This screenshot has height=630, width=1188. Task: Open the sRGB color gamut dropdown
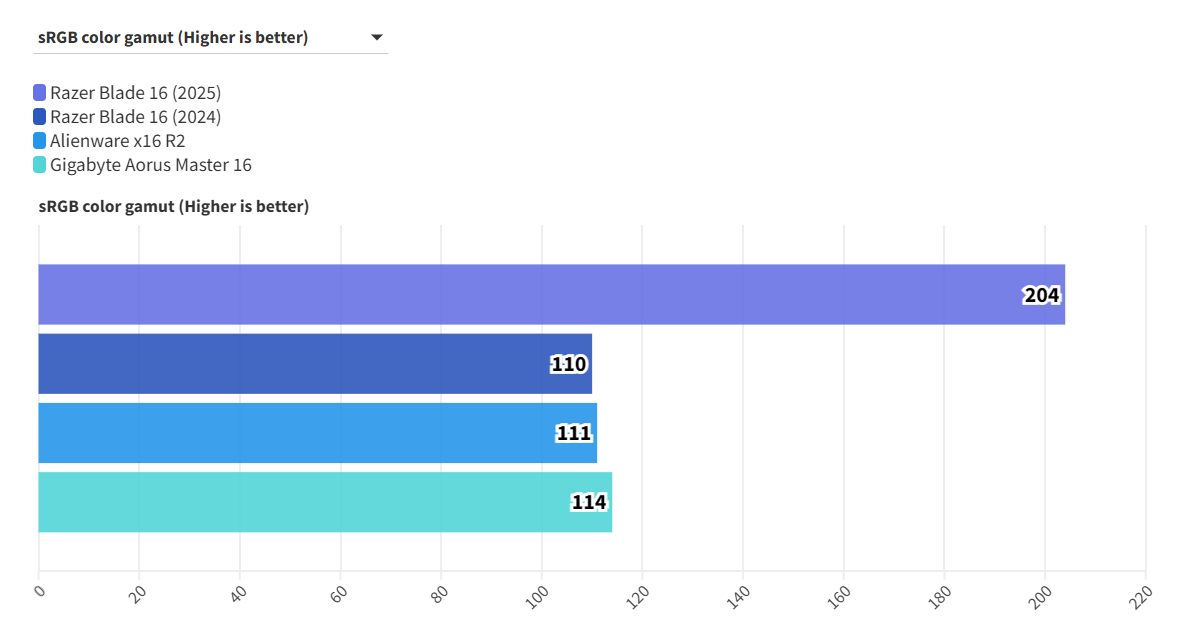[x=210, y=38]
